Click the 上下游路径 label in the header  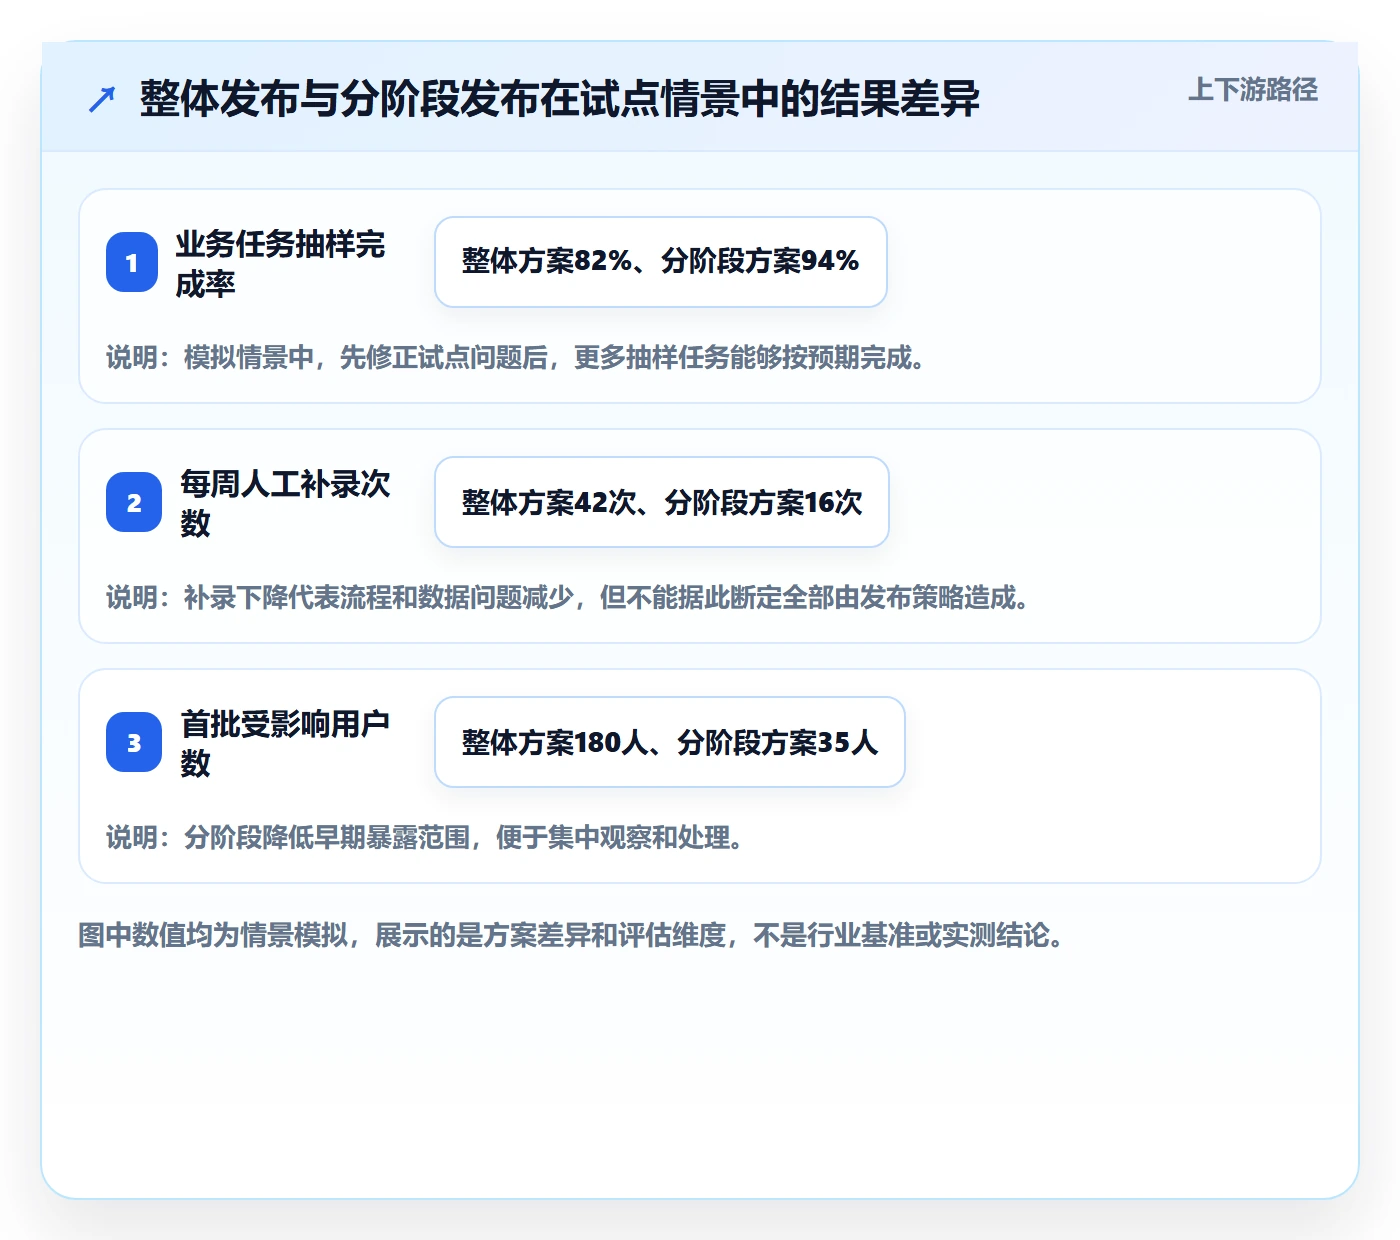[1253, 90]
